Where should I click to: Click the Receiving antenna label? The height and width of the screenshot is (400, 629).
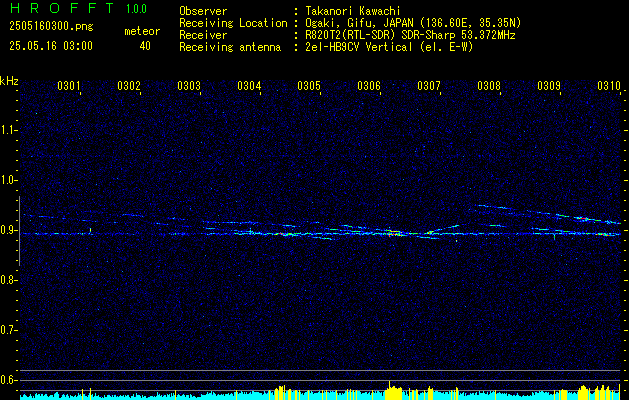[230, 47]
